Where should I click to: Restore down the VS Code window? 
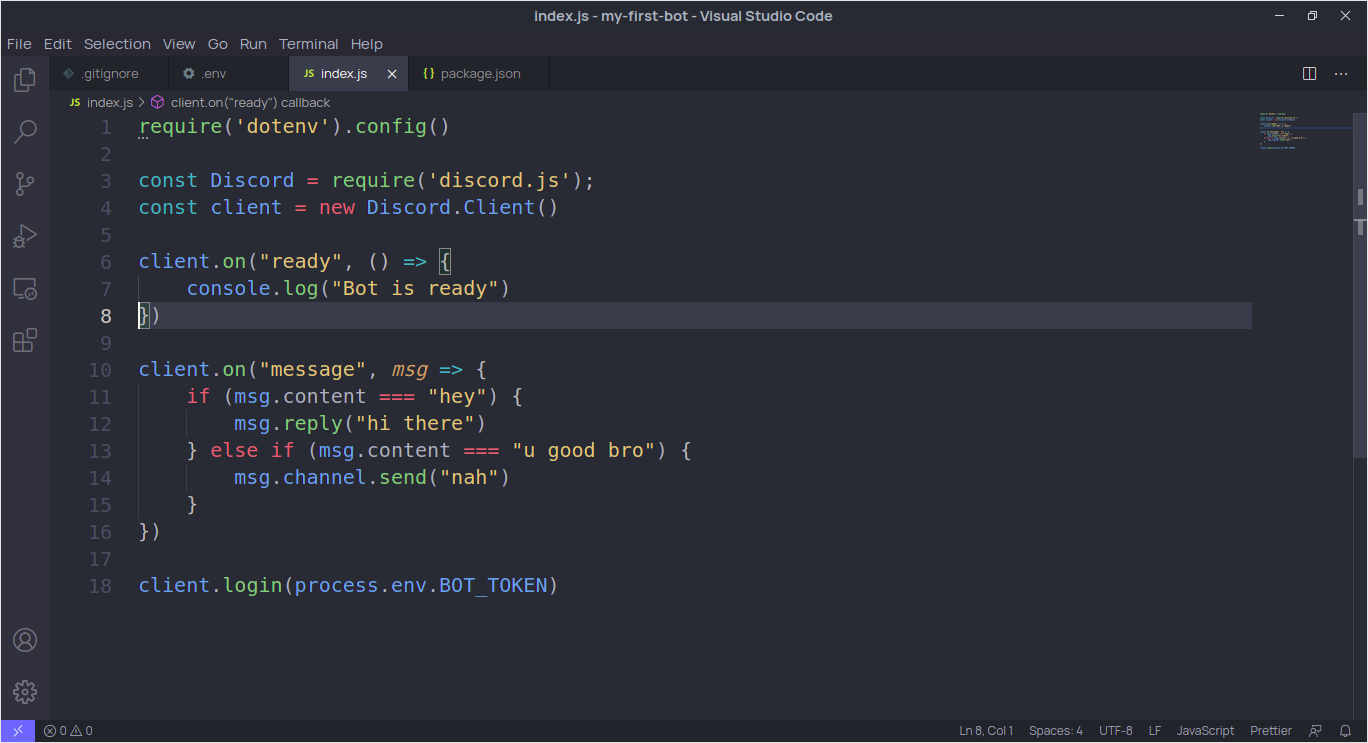pos(1313,16)
